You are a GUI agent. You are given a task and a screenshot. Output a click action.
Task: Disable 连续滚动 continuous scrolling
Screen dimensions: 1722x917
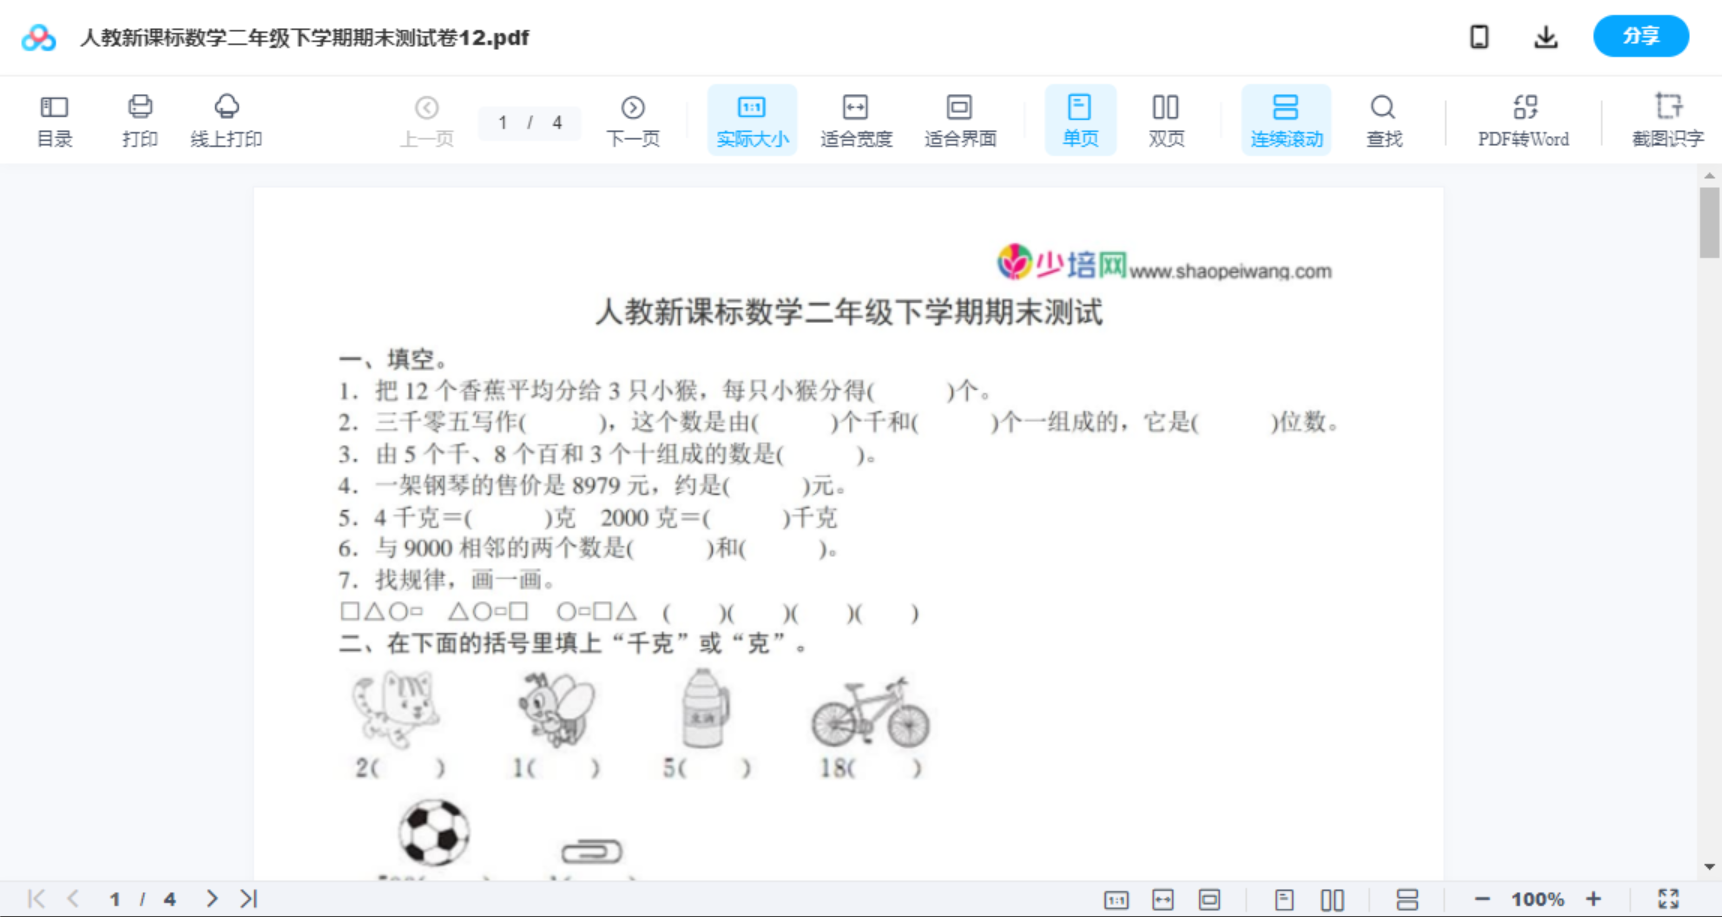pos(1286,119)
